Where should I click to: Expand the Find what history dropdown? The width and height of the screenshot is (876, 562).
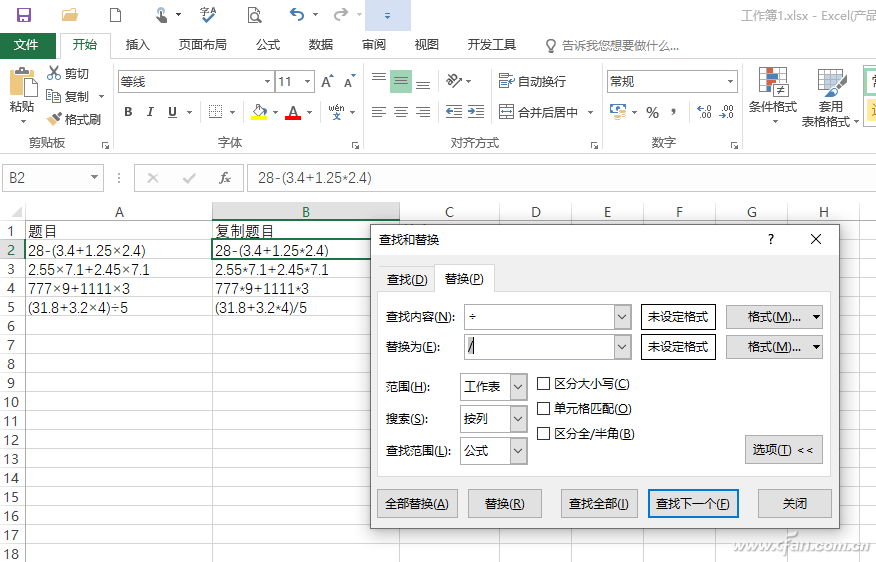622,317
